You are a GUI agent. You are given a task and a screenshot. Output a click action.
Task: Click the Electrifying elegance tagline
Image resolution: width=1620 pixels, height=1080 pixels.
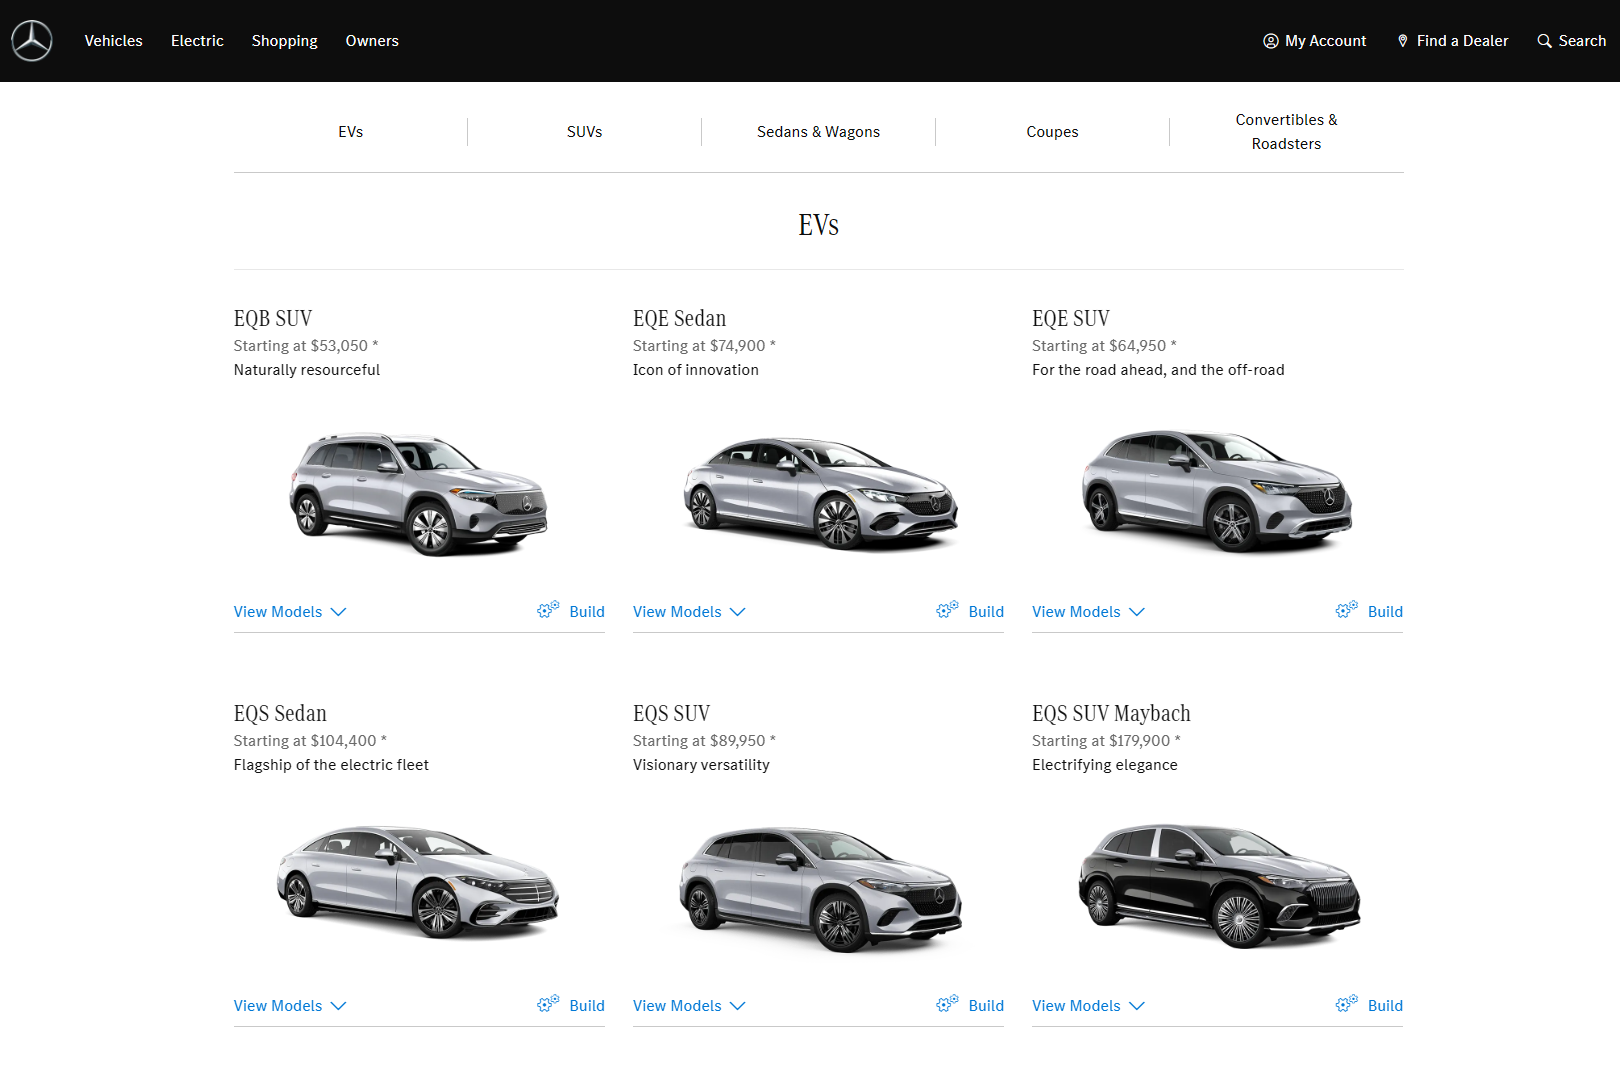pos(1105,765)
